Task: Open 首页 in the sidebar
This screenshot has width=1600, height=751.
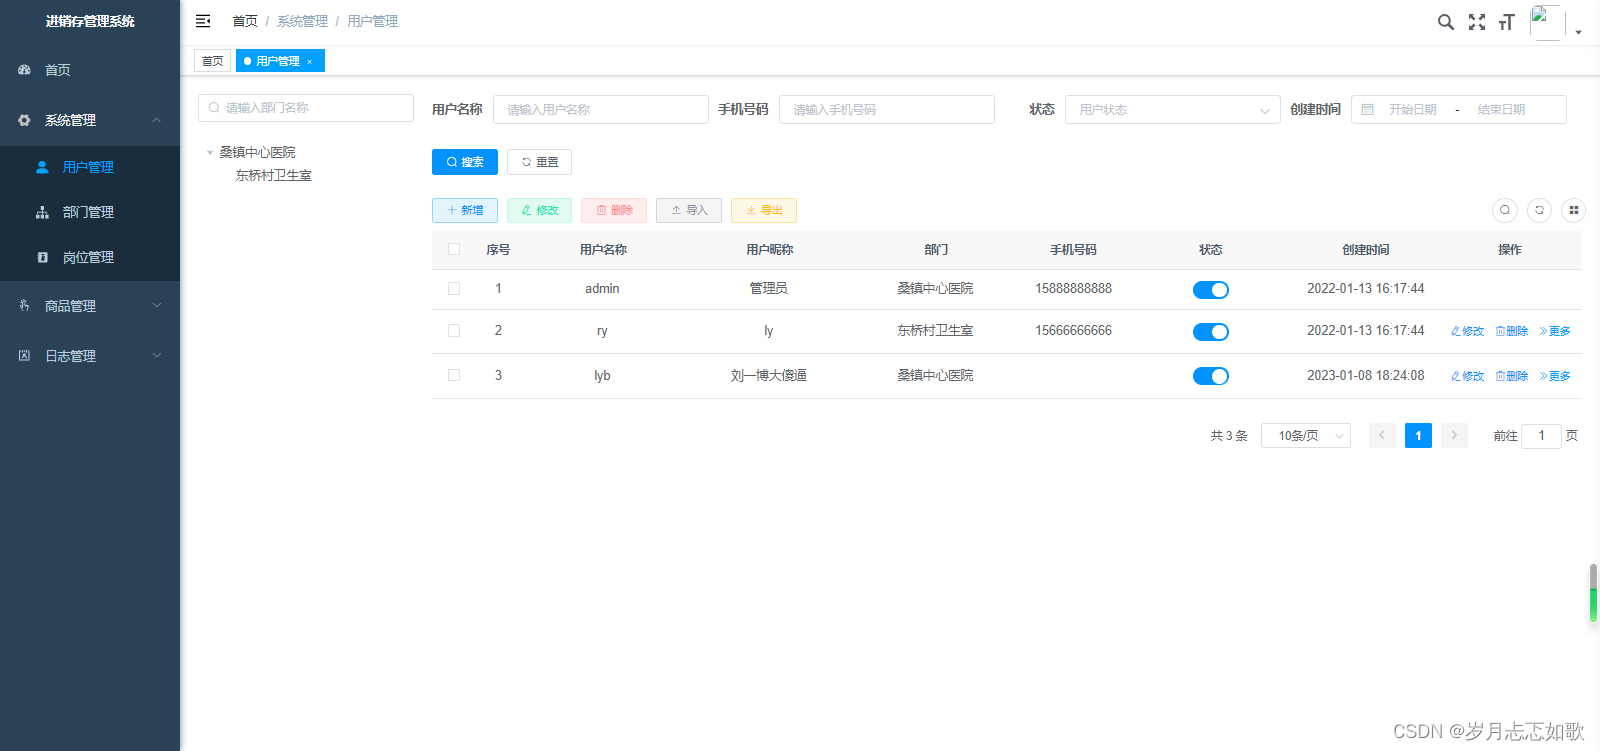Action: tap(90, 70)
